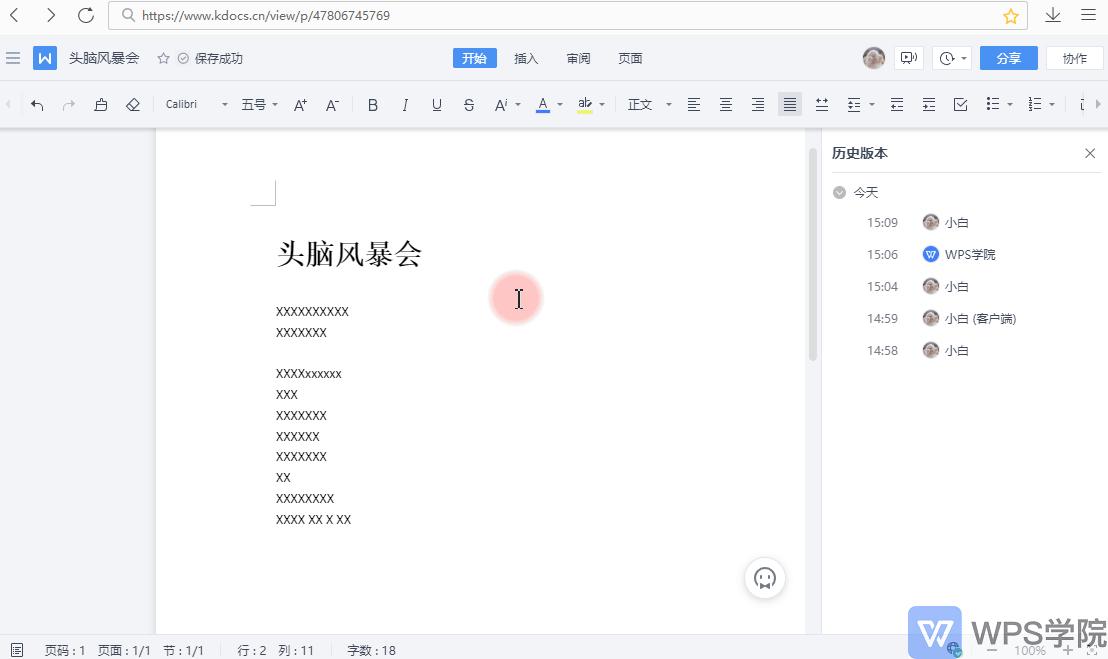The image size is (1108, 659).
Task: Click the Format Painter icon
Action: coord(101,104)
